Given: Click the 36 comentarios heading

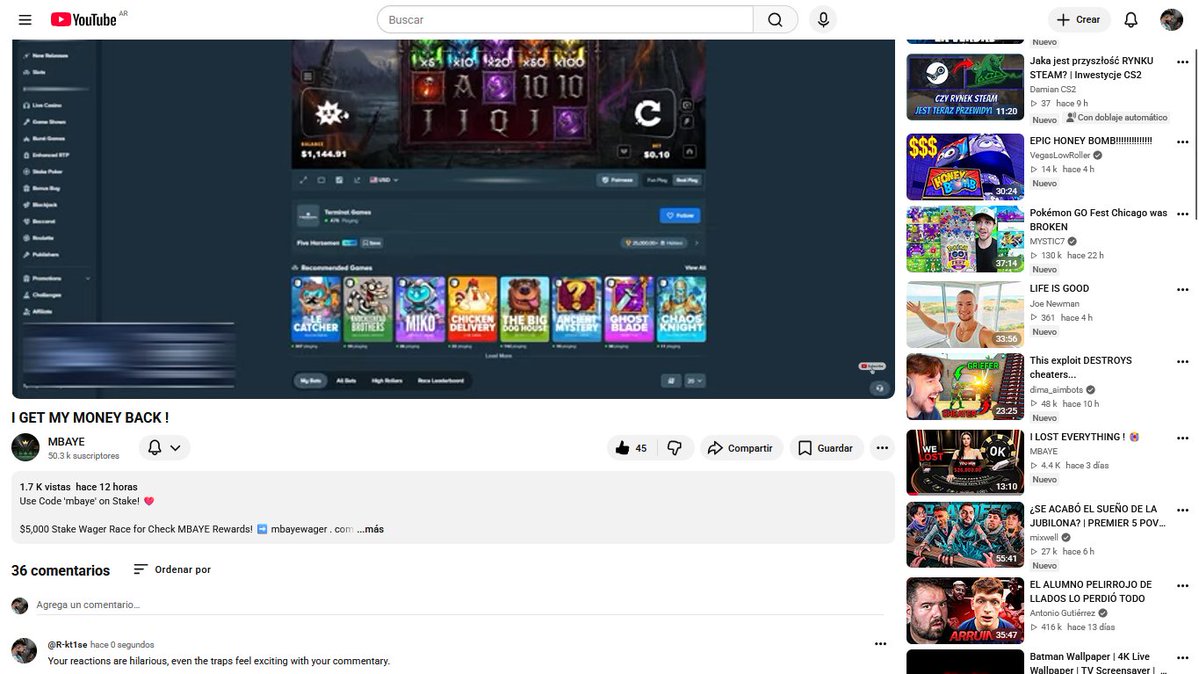Looking at the screenshot, I should click(x=60, y=571).
